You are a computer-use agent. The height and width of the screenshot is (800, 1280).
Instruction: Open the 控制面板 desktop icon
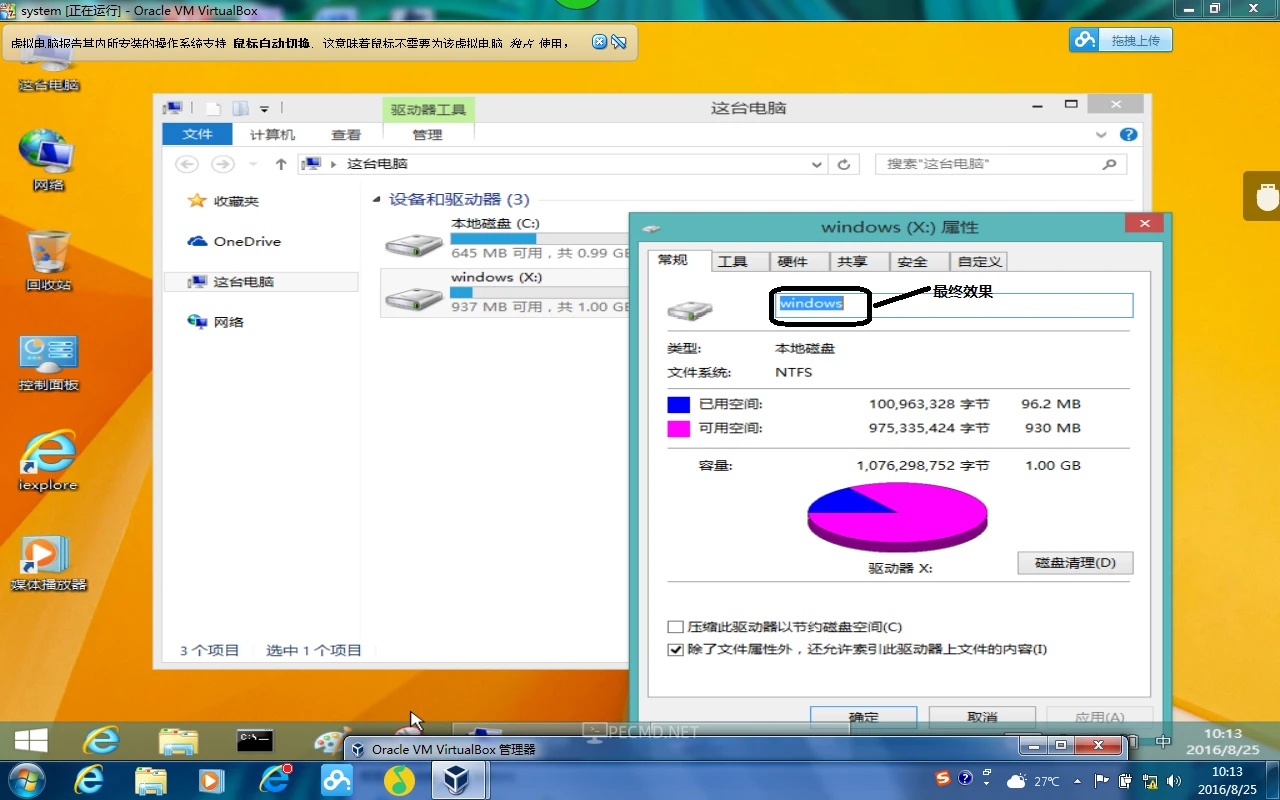pyautogui.click(x=48, y=362)
